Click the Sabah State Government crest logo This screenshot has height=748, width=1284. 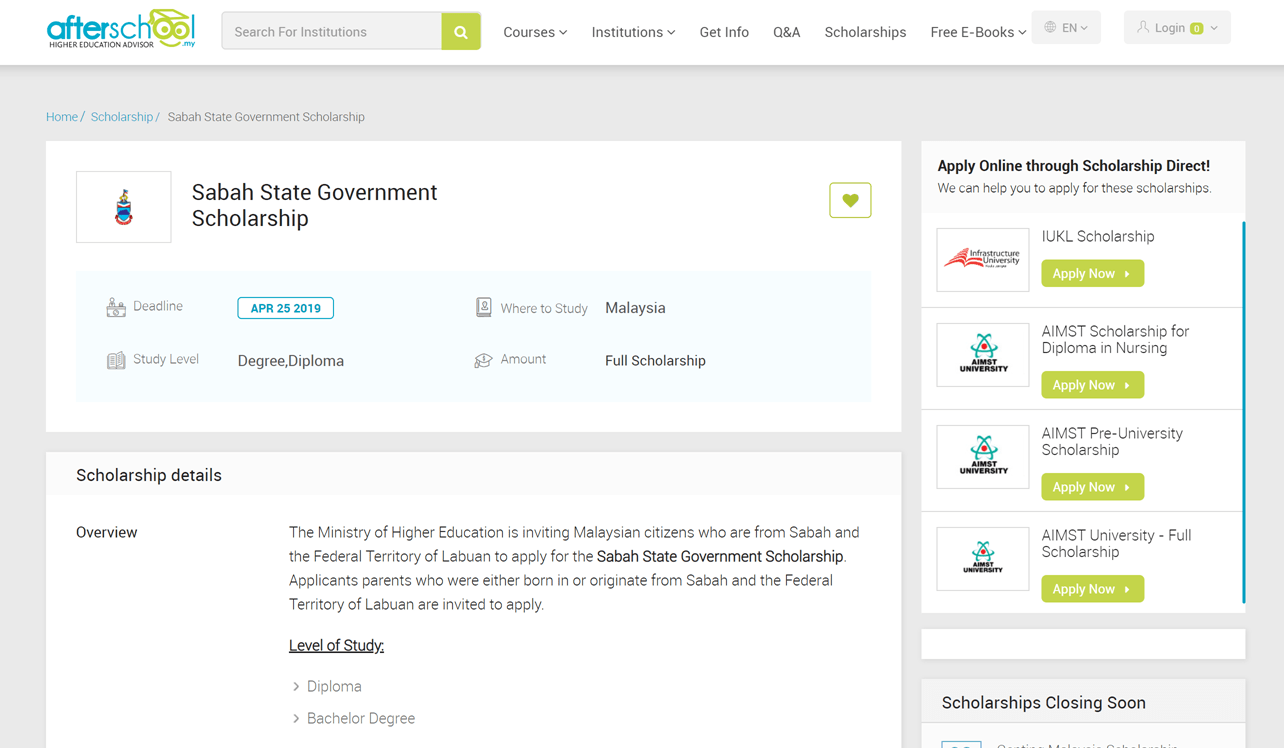click(124, 207)
